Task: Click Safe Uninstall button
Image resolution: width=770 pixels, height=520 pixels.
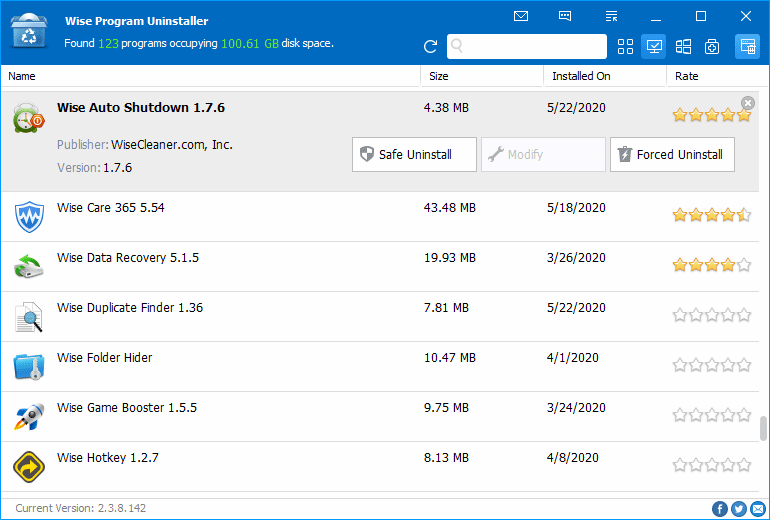Action: pyautogui.click(x=414, y=155)
